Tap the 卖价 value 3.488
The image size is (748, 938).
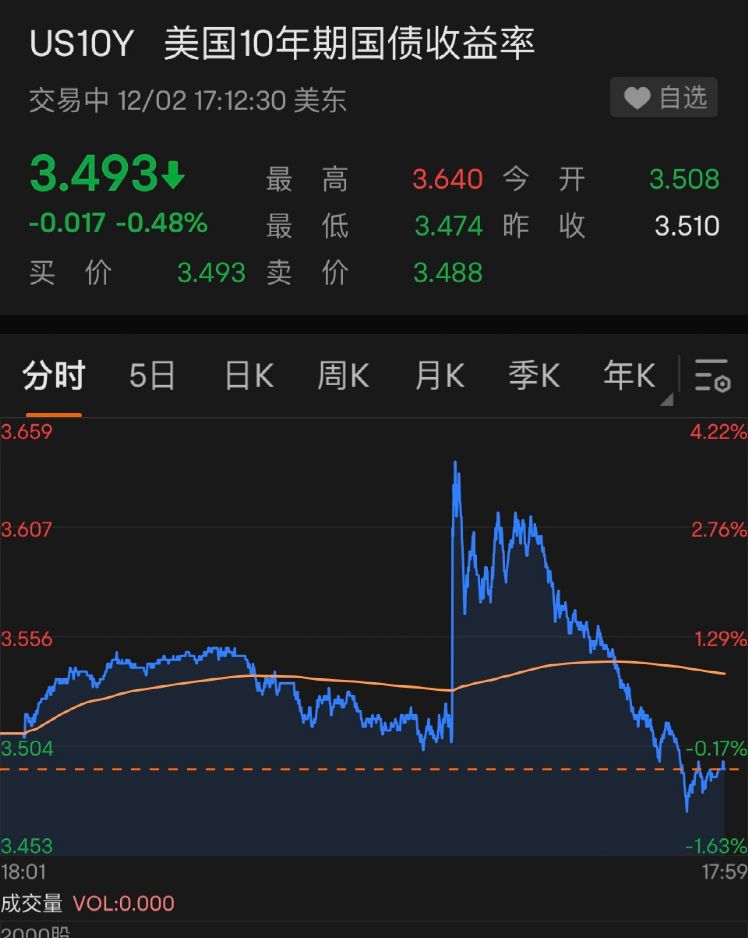coord(447,272)
